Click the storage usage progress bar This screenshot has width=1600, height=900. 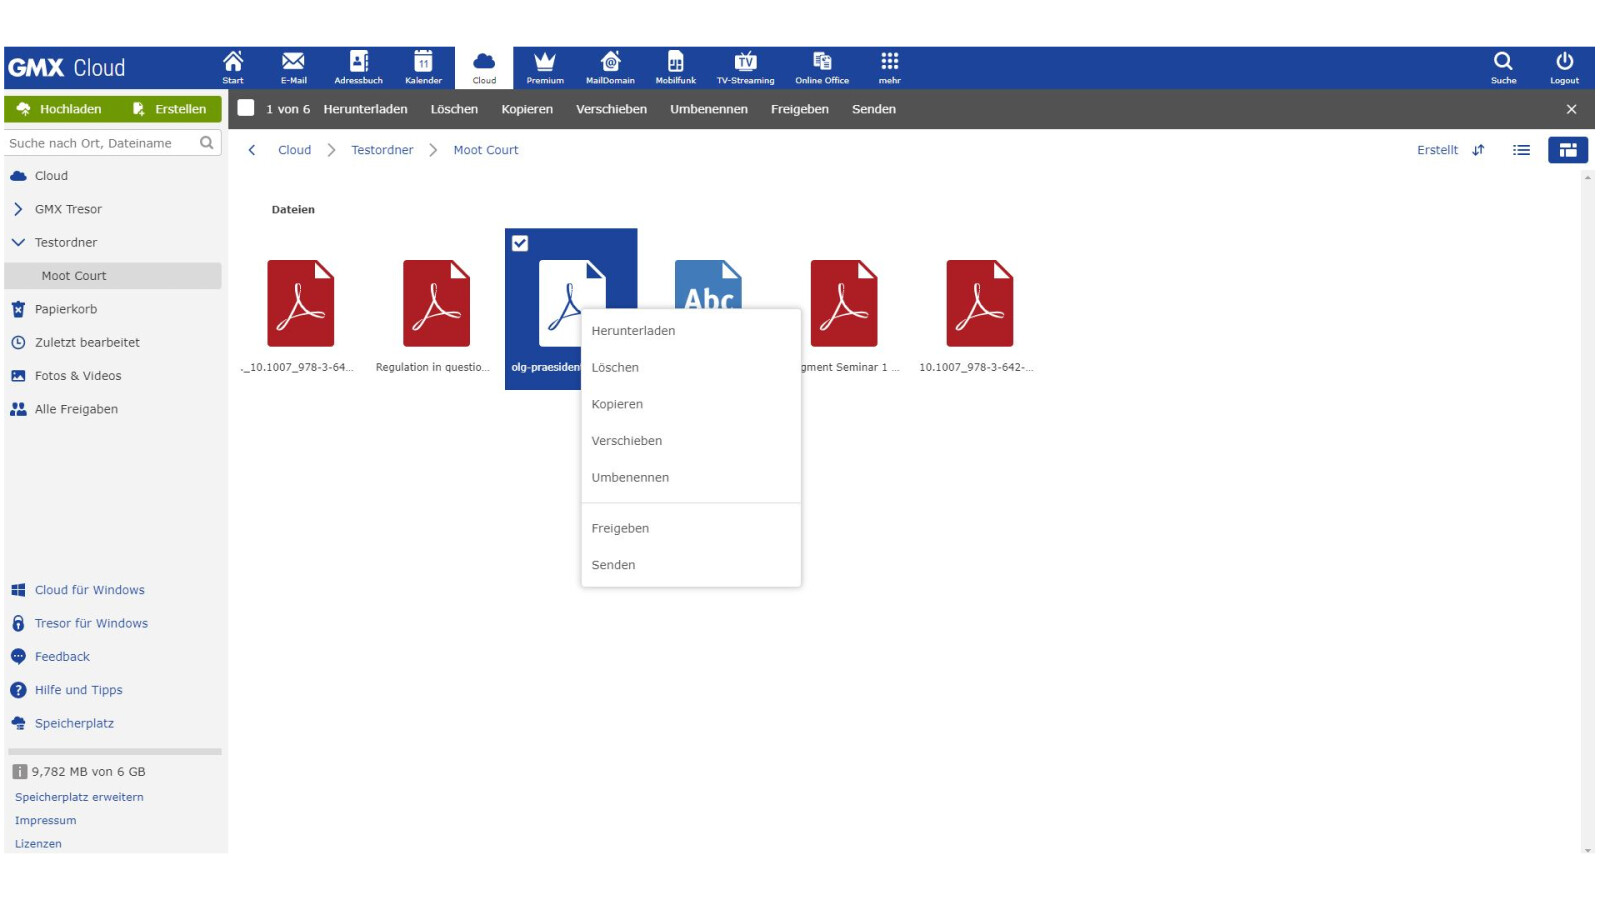coord(114,751)
